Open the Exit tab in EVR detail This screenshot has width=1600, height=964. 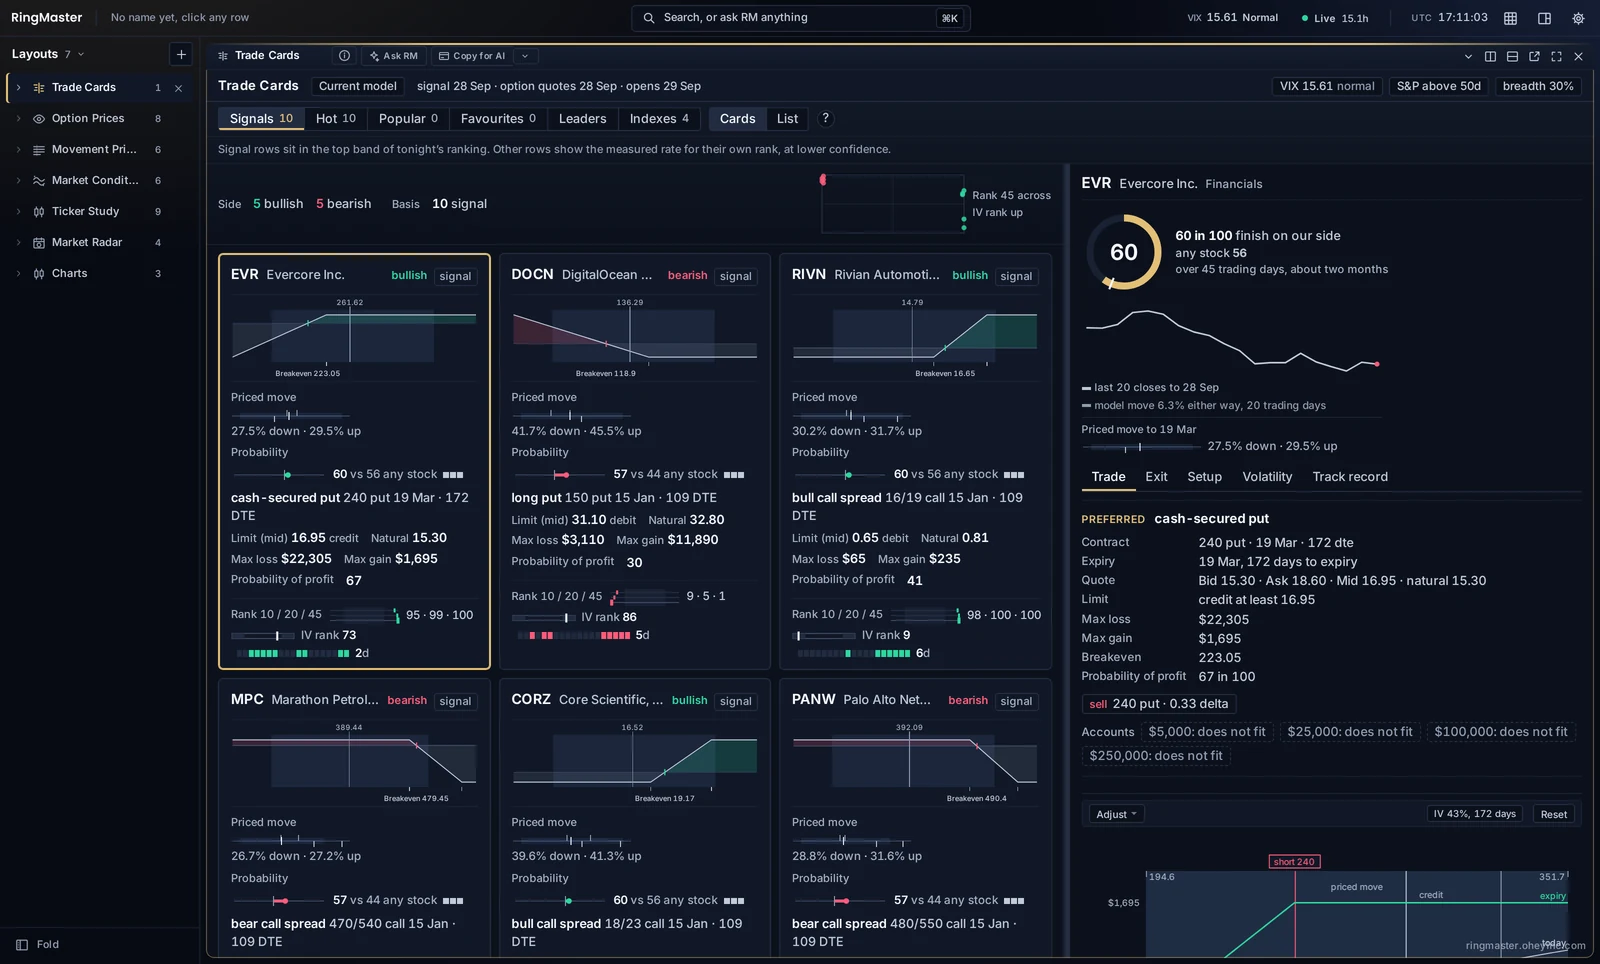click(x=1156, y=477)
